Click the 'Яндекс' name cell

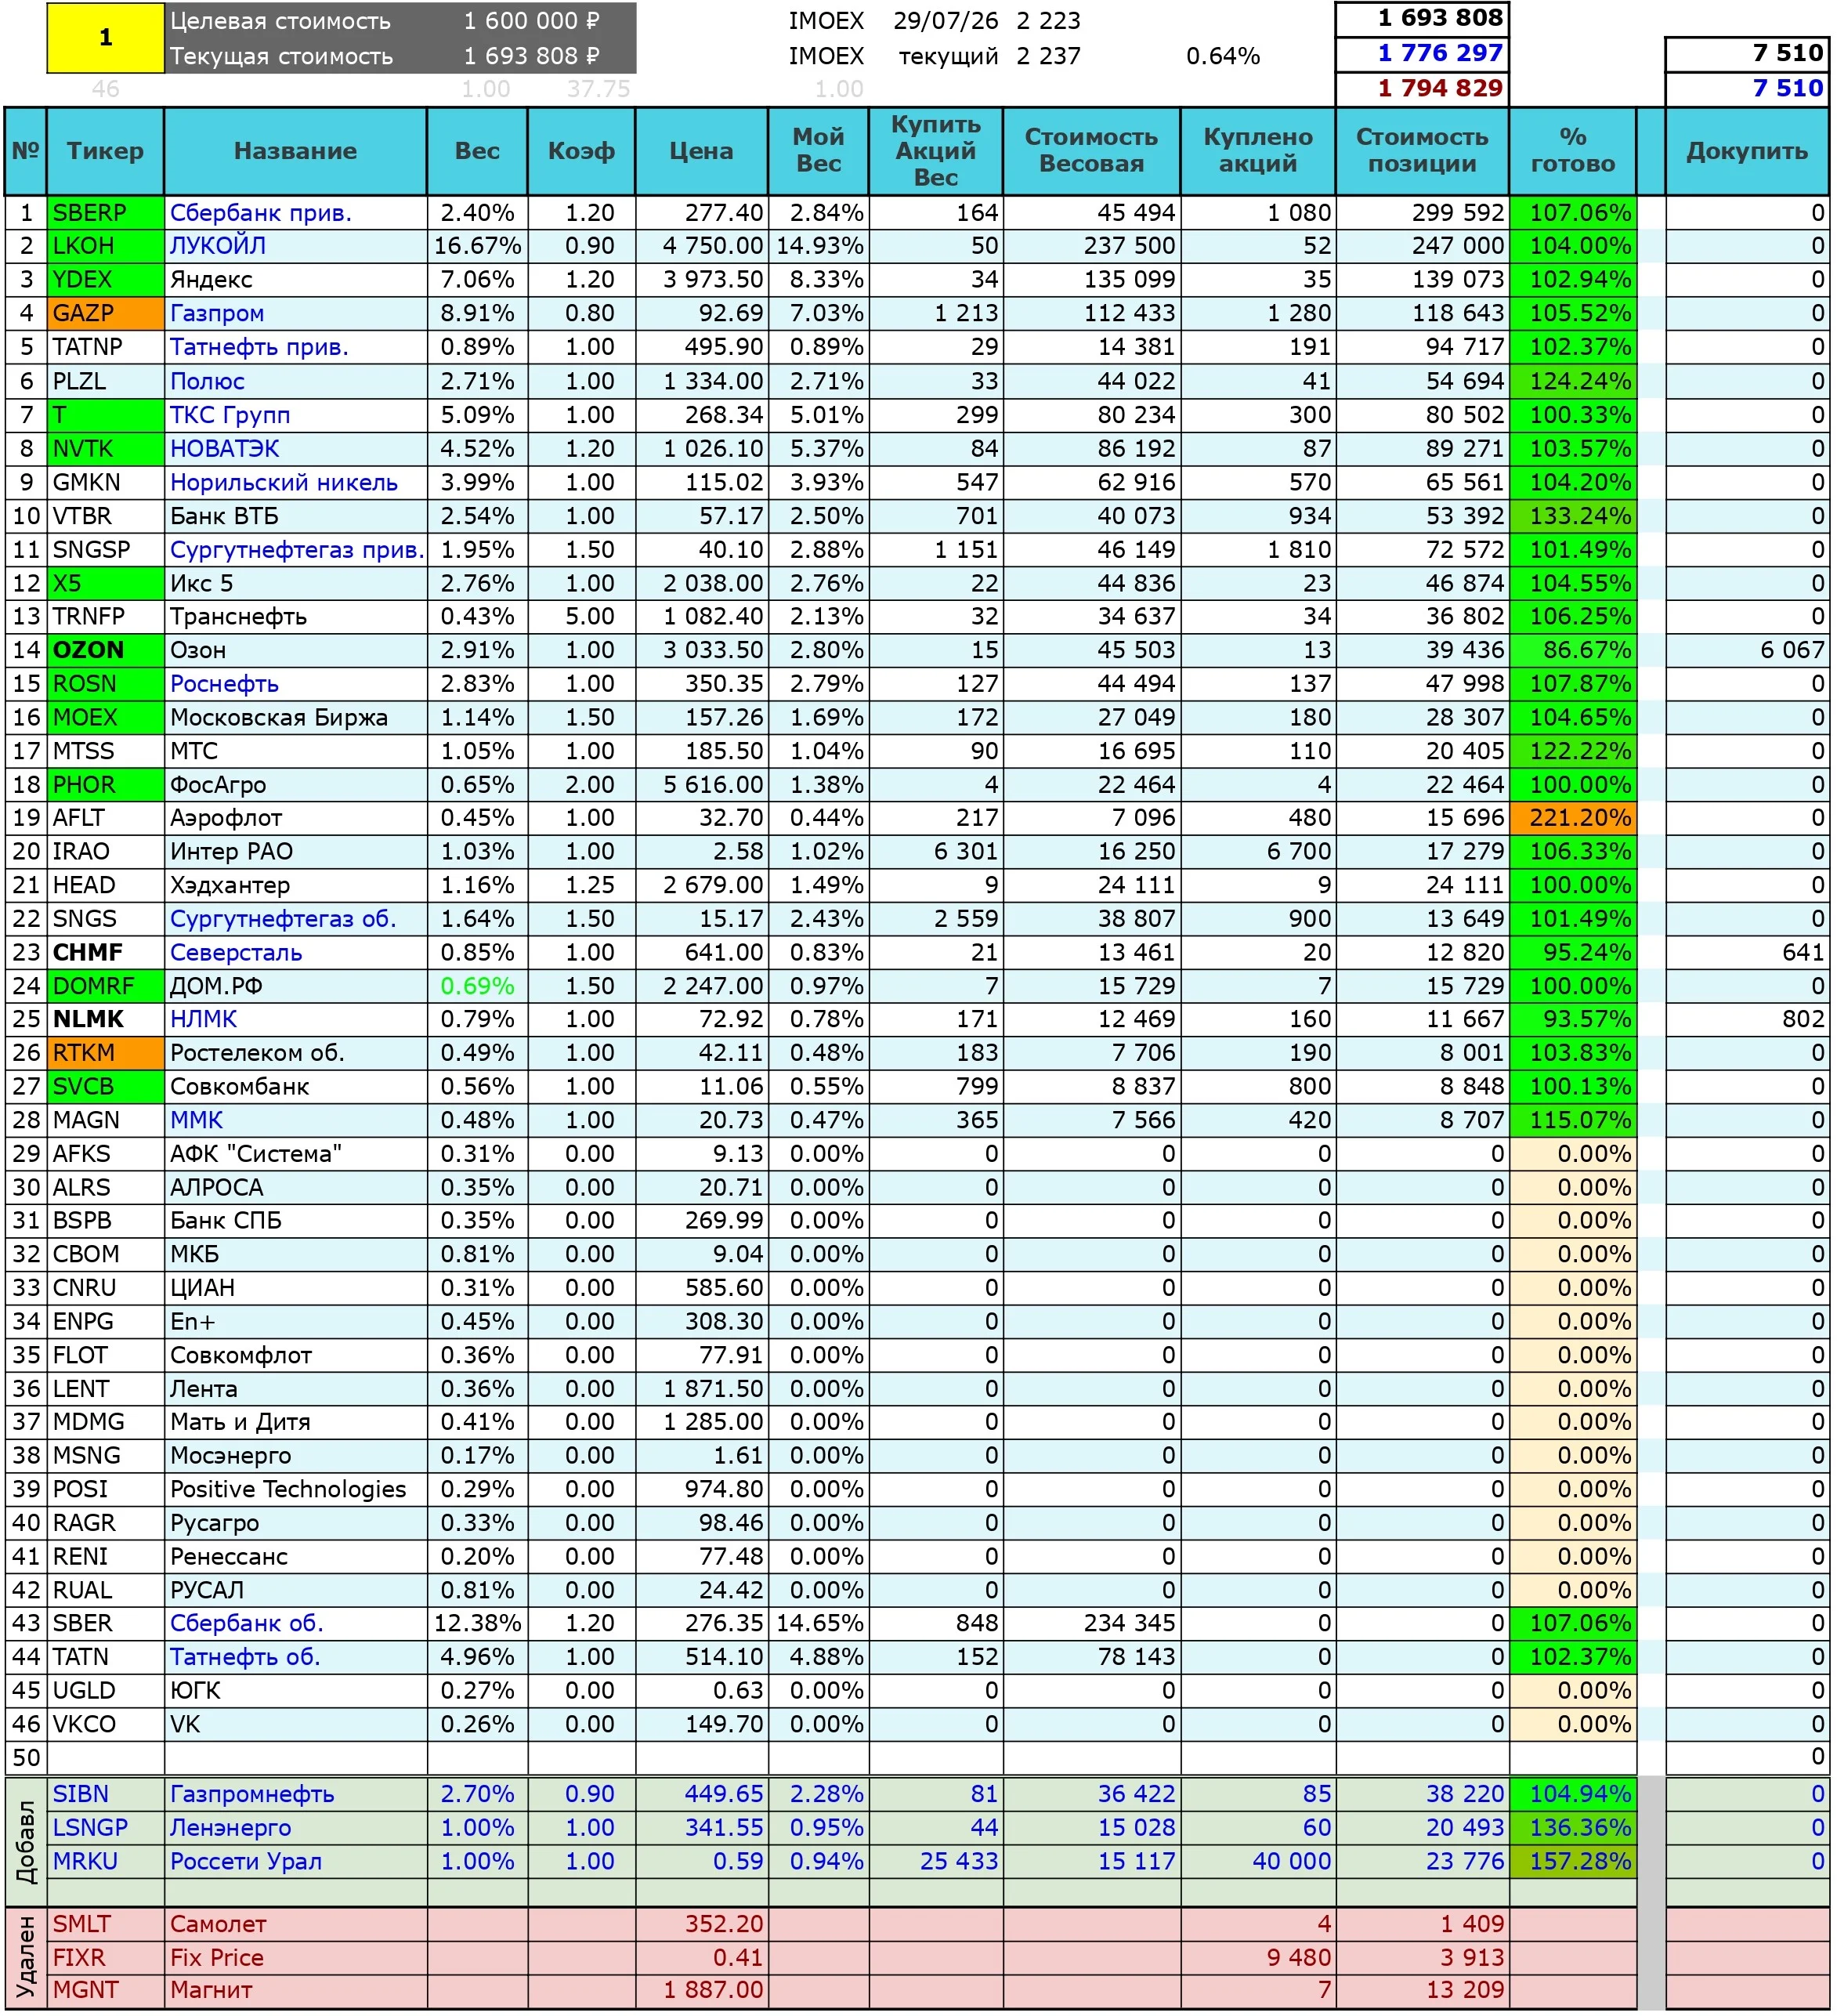(295, 280)
